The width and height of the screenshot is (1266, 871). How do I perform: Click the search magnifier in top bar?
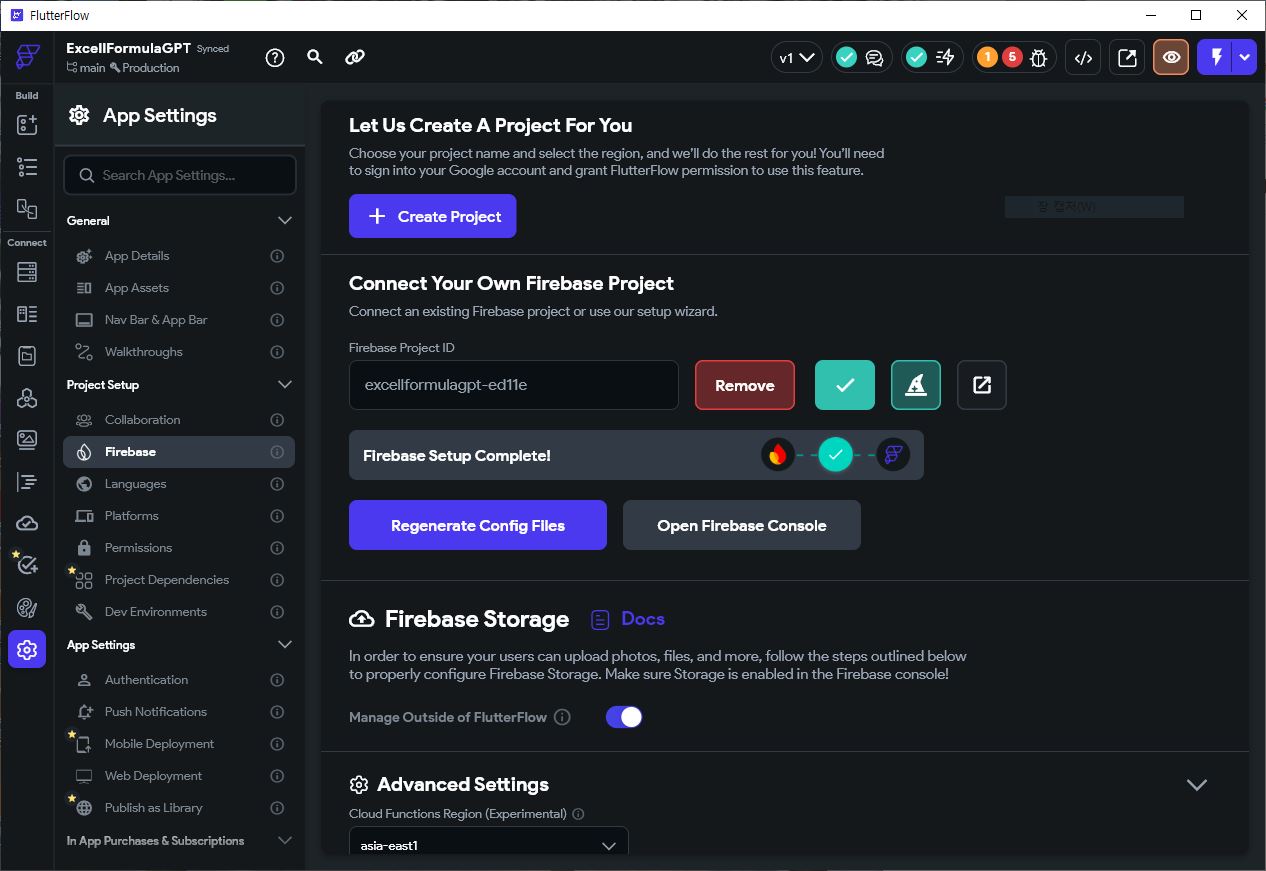pos(315,57)
